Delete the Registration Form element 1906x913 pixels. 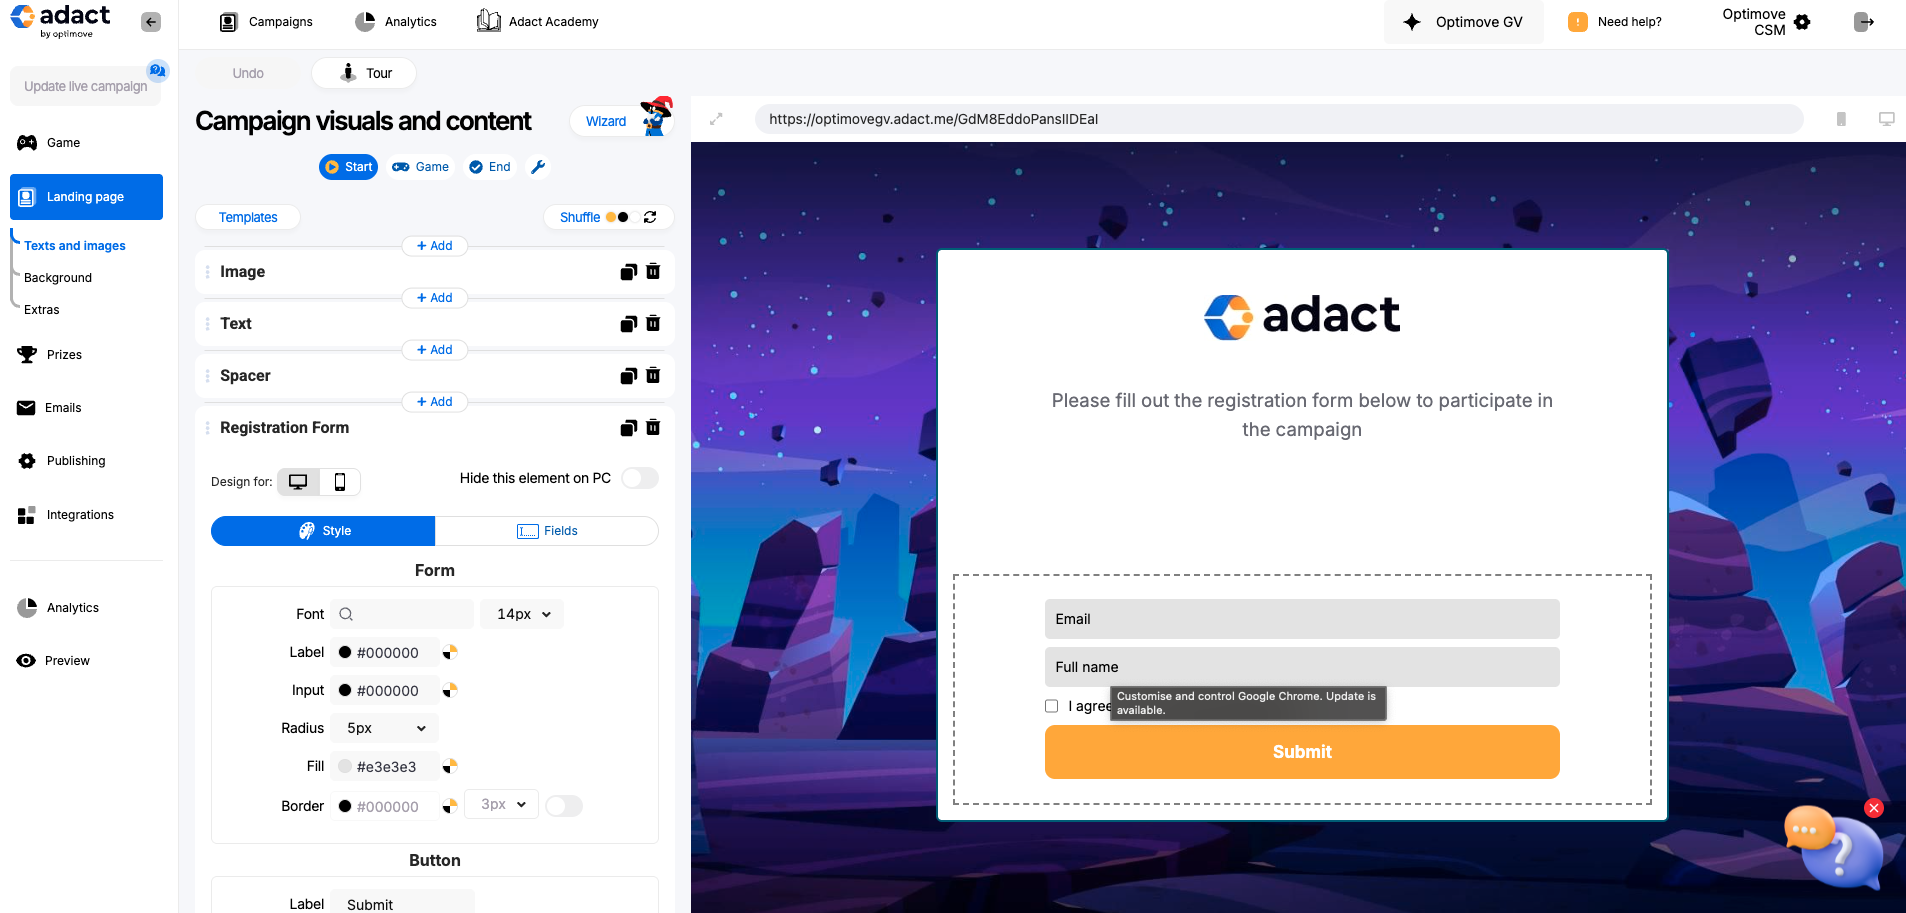tap(653, 427)
